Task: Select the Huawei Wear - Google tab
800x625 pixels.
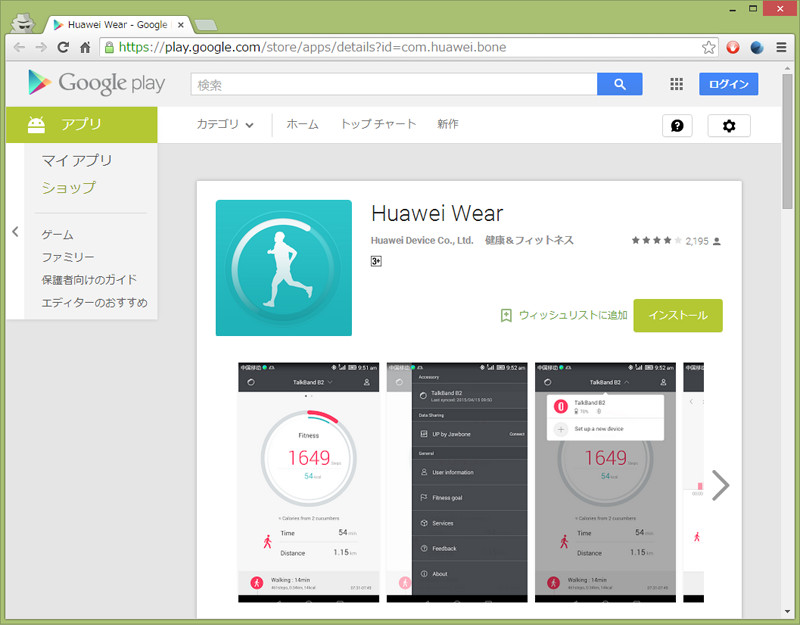Action: [117, 24]
